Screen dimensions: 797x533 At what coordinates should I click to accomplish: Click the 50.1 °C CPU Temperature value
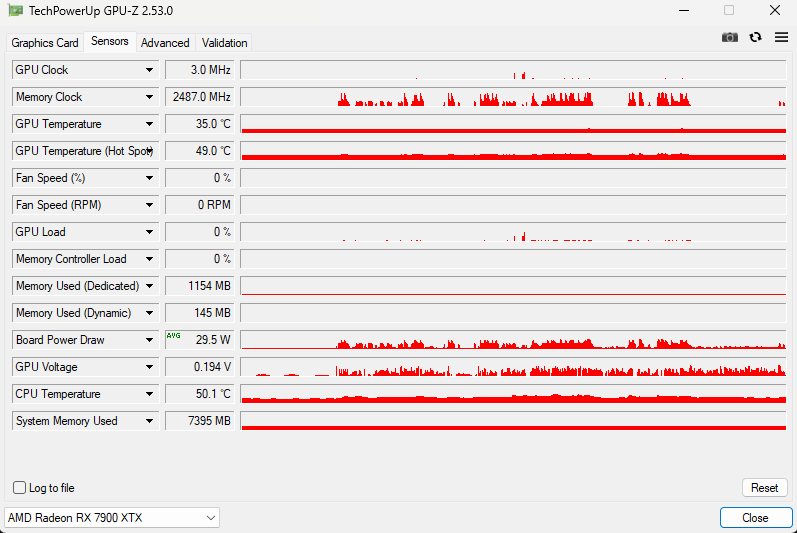(200, 394)
